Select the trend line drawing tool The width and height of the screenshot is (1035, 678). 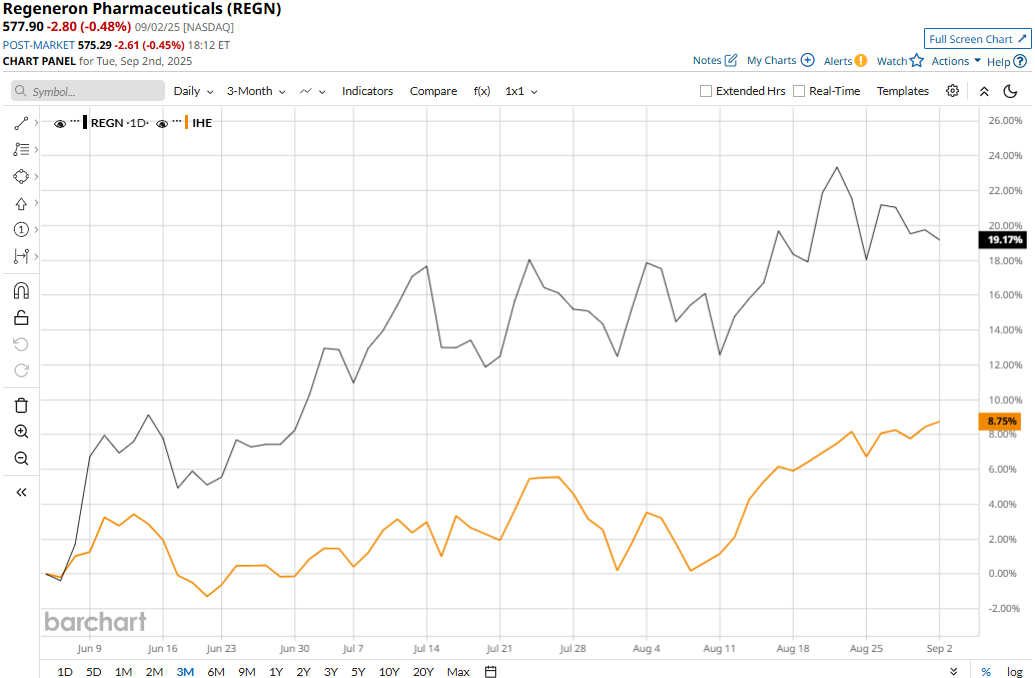(x=21, y=123)
